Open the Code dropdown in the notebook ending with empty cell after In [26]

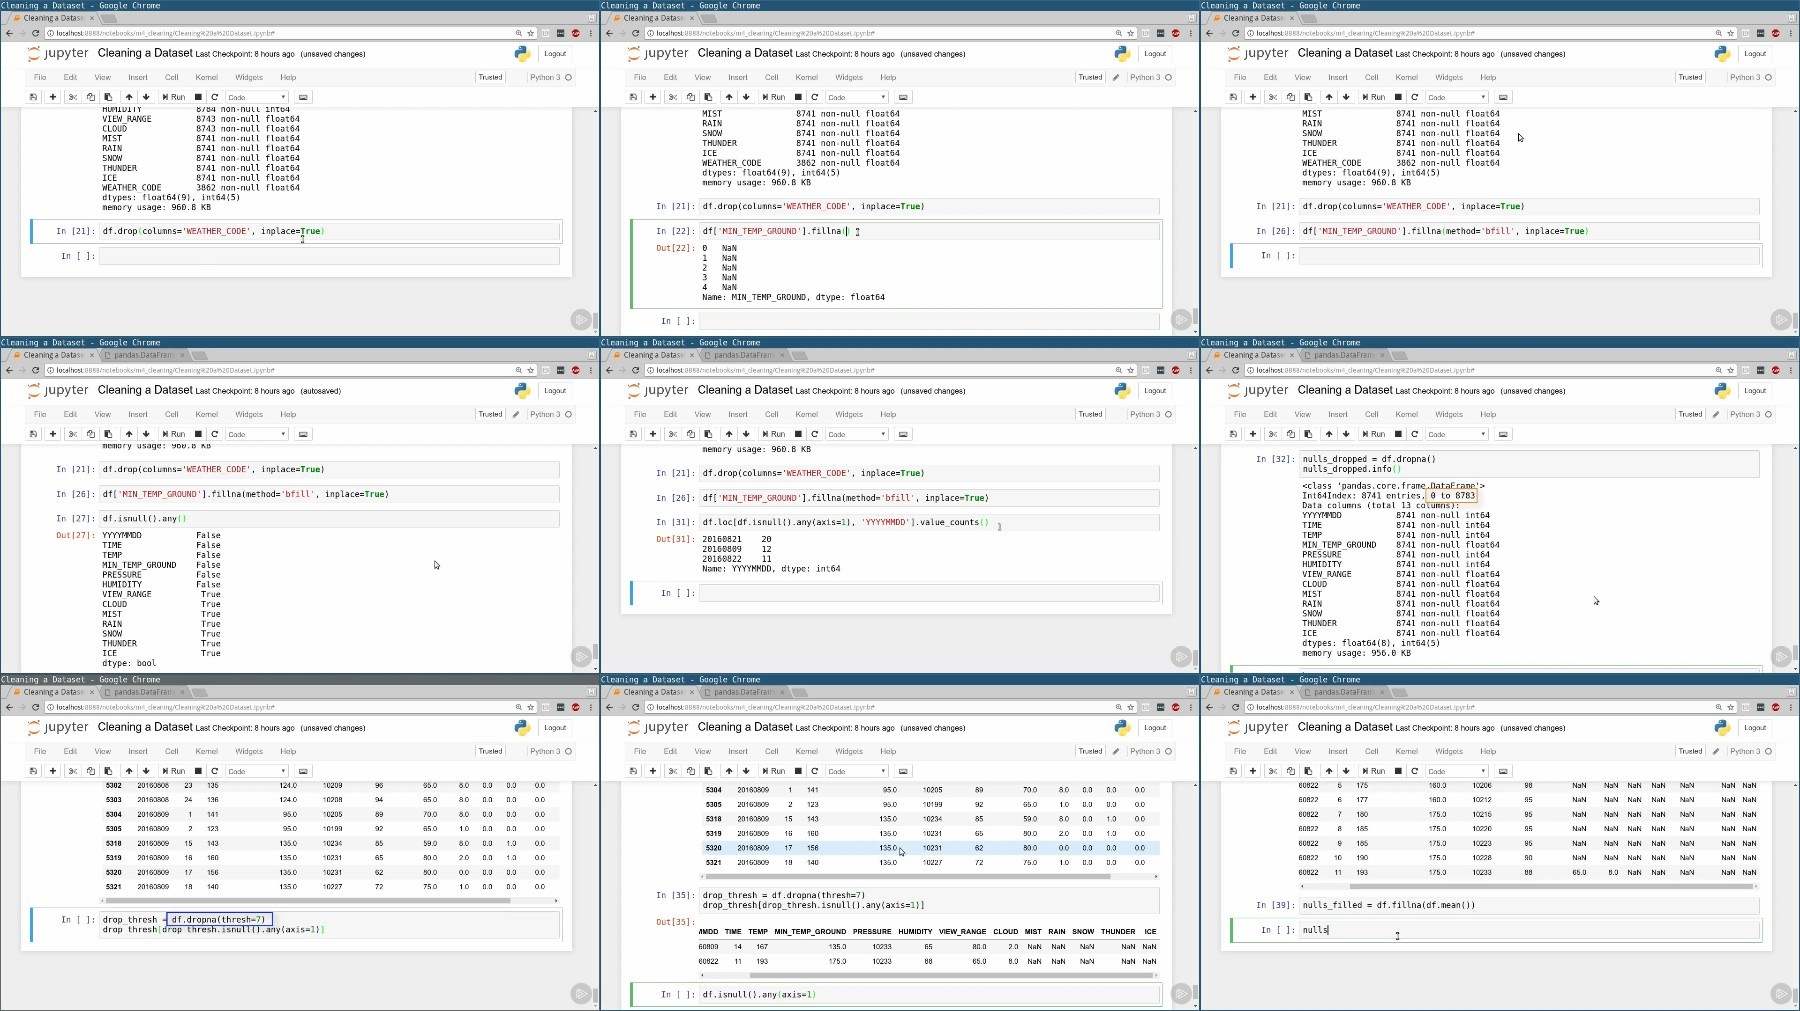pyautogui.click(x=1457, y=97)
